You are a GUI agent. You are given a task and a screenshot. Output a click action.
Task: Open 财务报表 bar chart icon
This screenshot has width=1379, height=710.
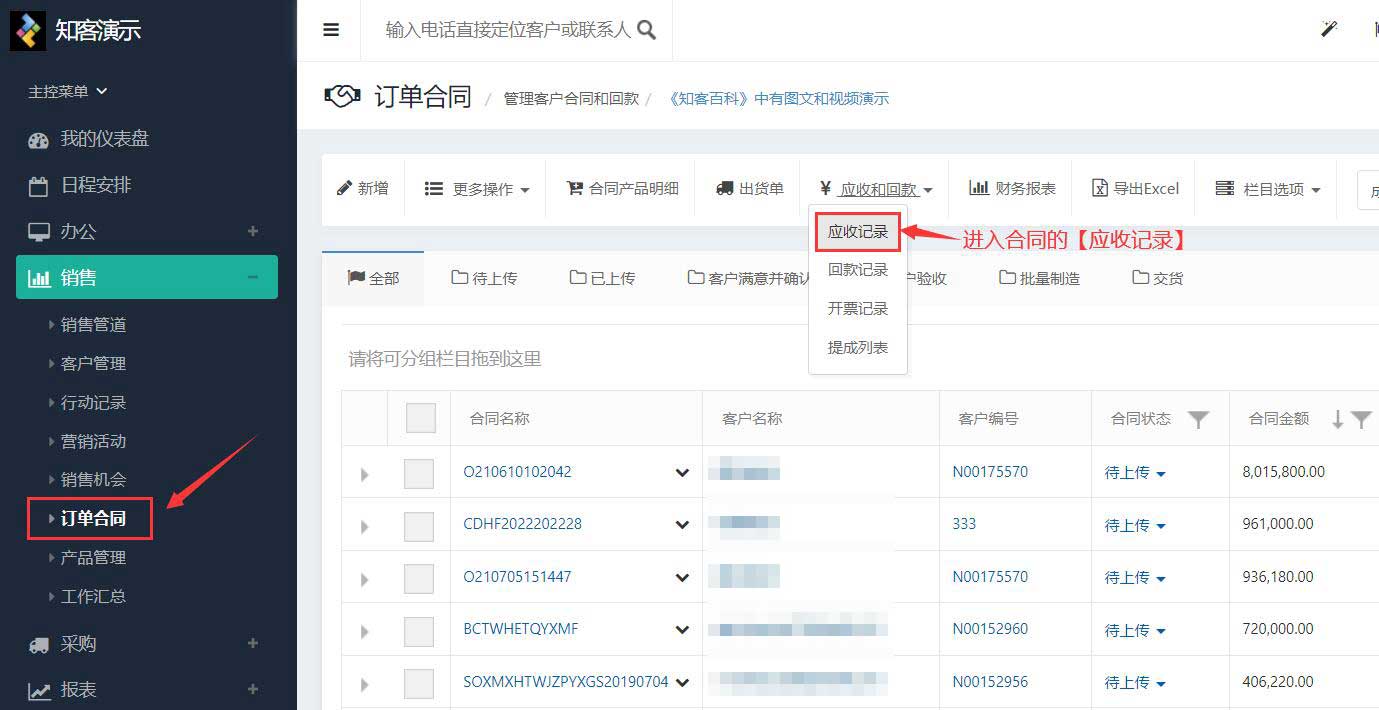click(979, 188)
